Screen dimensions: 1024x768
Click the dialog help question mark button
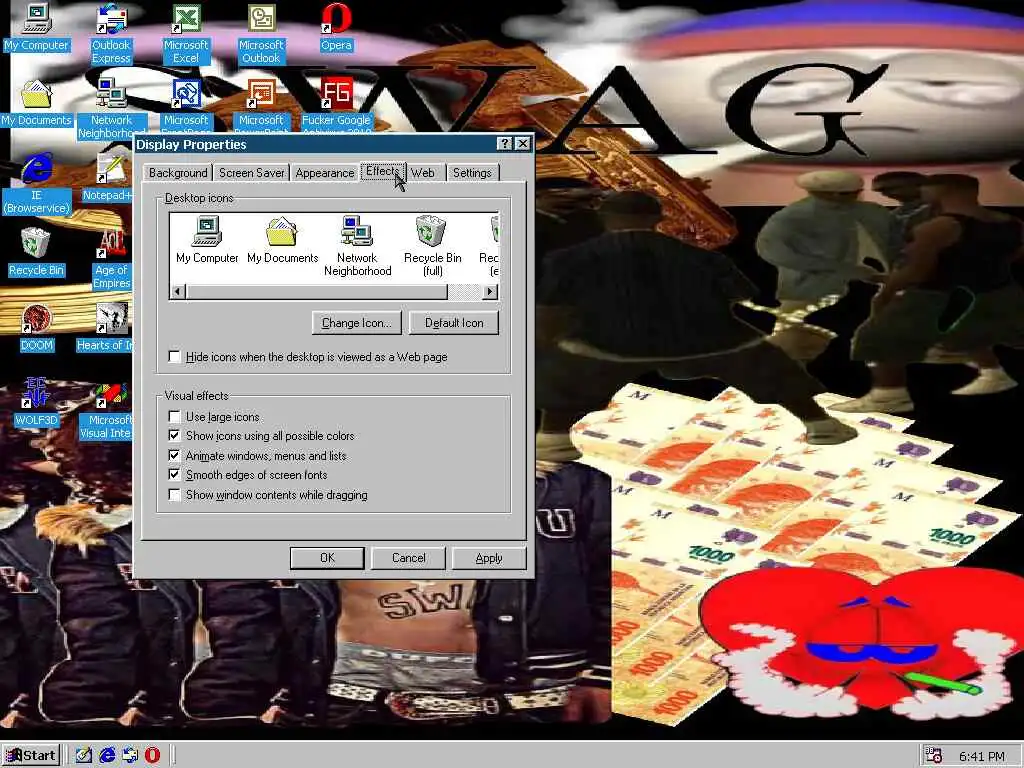[x=504, y=144]
